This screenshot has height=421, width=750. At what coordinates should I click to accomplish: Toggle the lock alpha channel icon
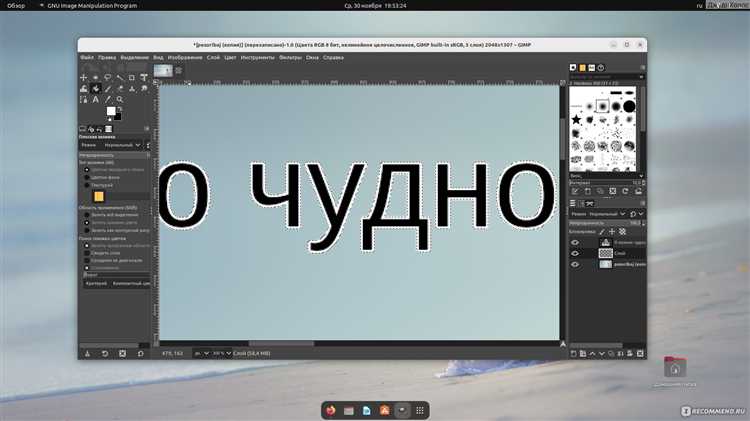pos(622,232)
